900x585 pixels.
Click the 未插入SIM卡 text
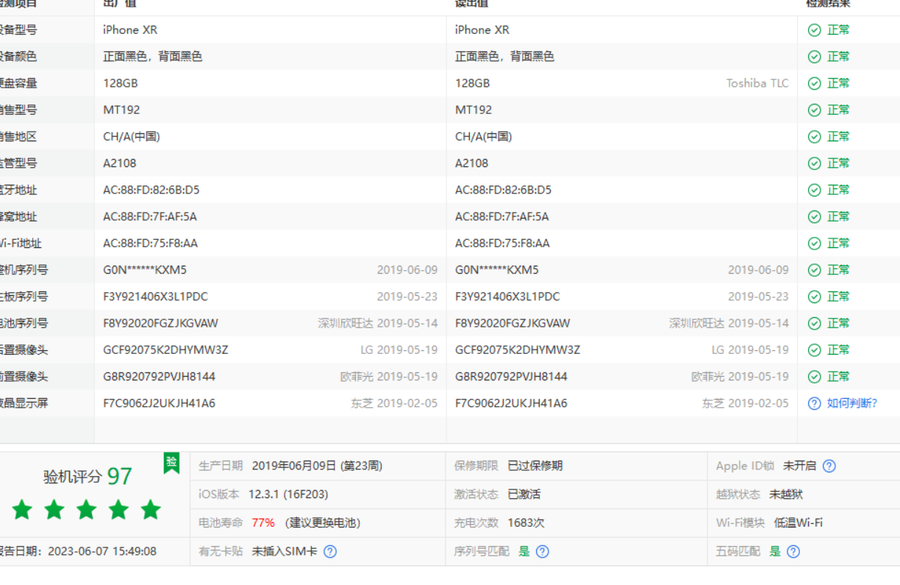(x=284, y=552)
